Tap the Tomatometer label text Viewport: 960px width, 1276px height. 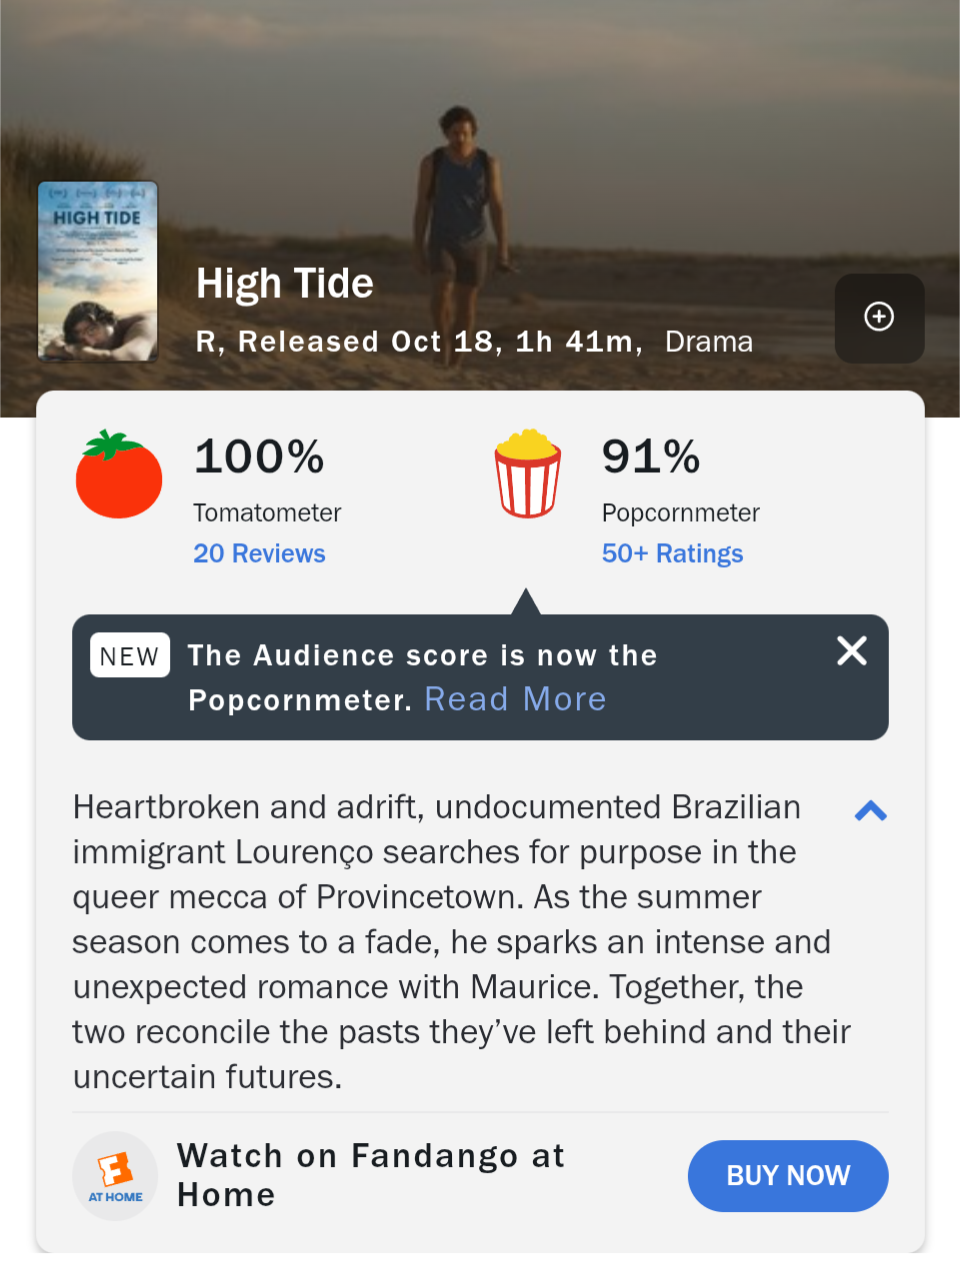[x=267, y=513]
